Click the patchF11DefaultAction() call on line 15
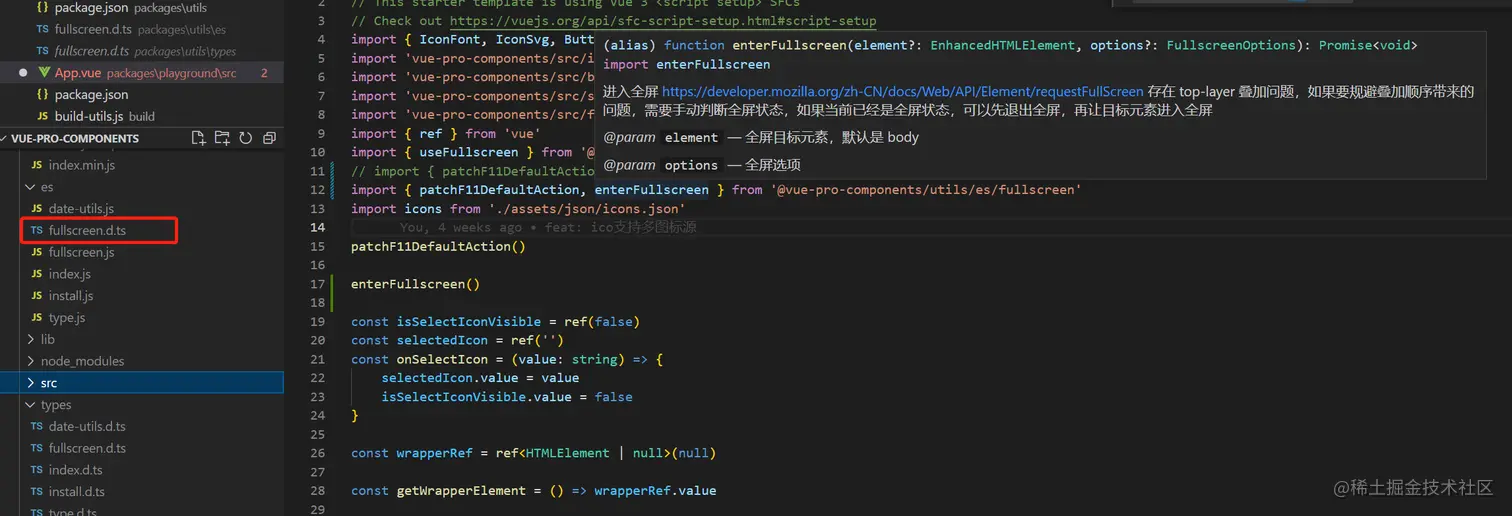Image resolution: width=1512 pixels, height=516 pixels. 438,246
